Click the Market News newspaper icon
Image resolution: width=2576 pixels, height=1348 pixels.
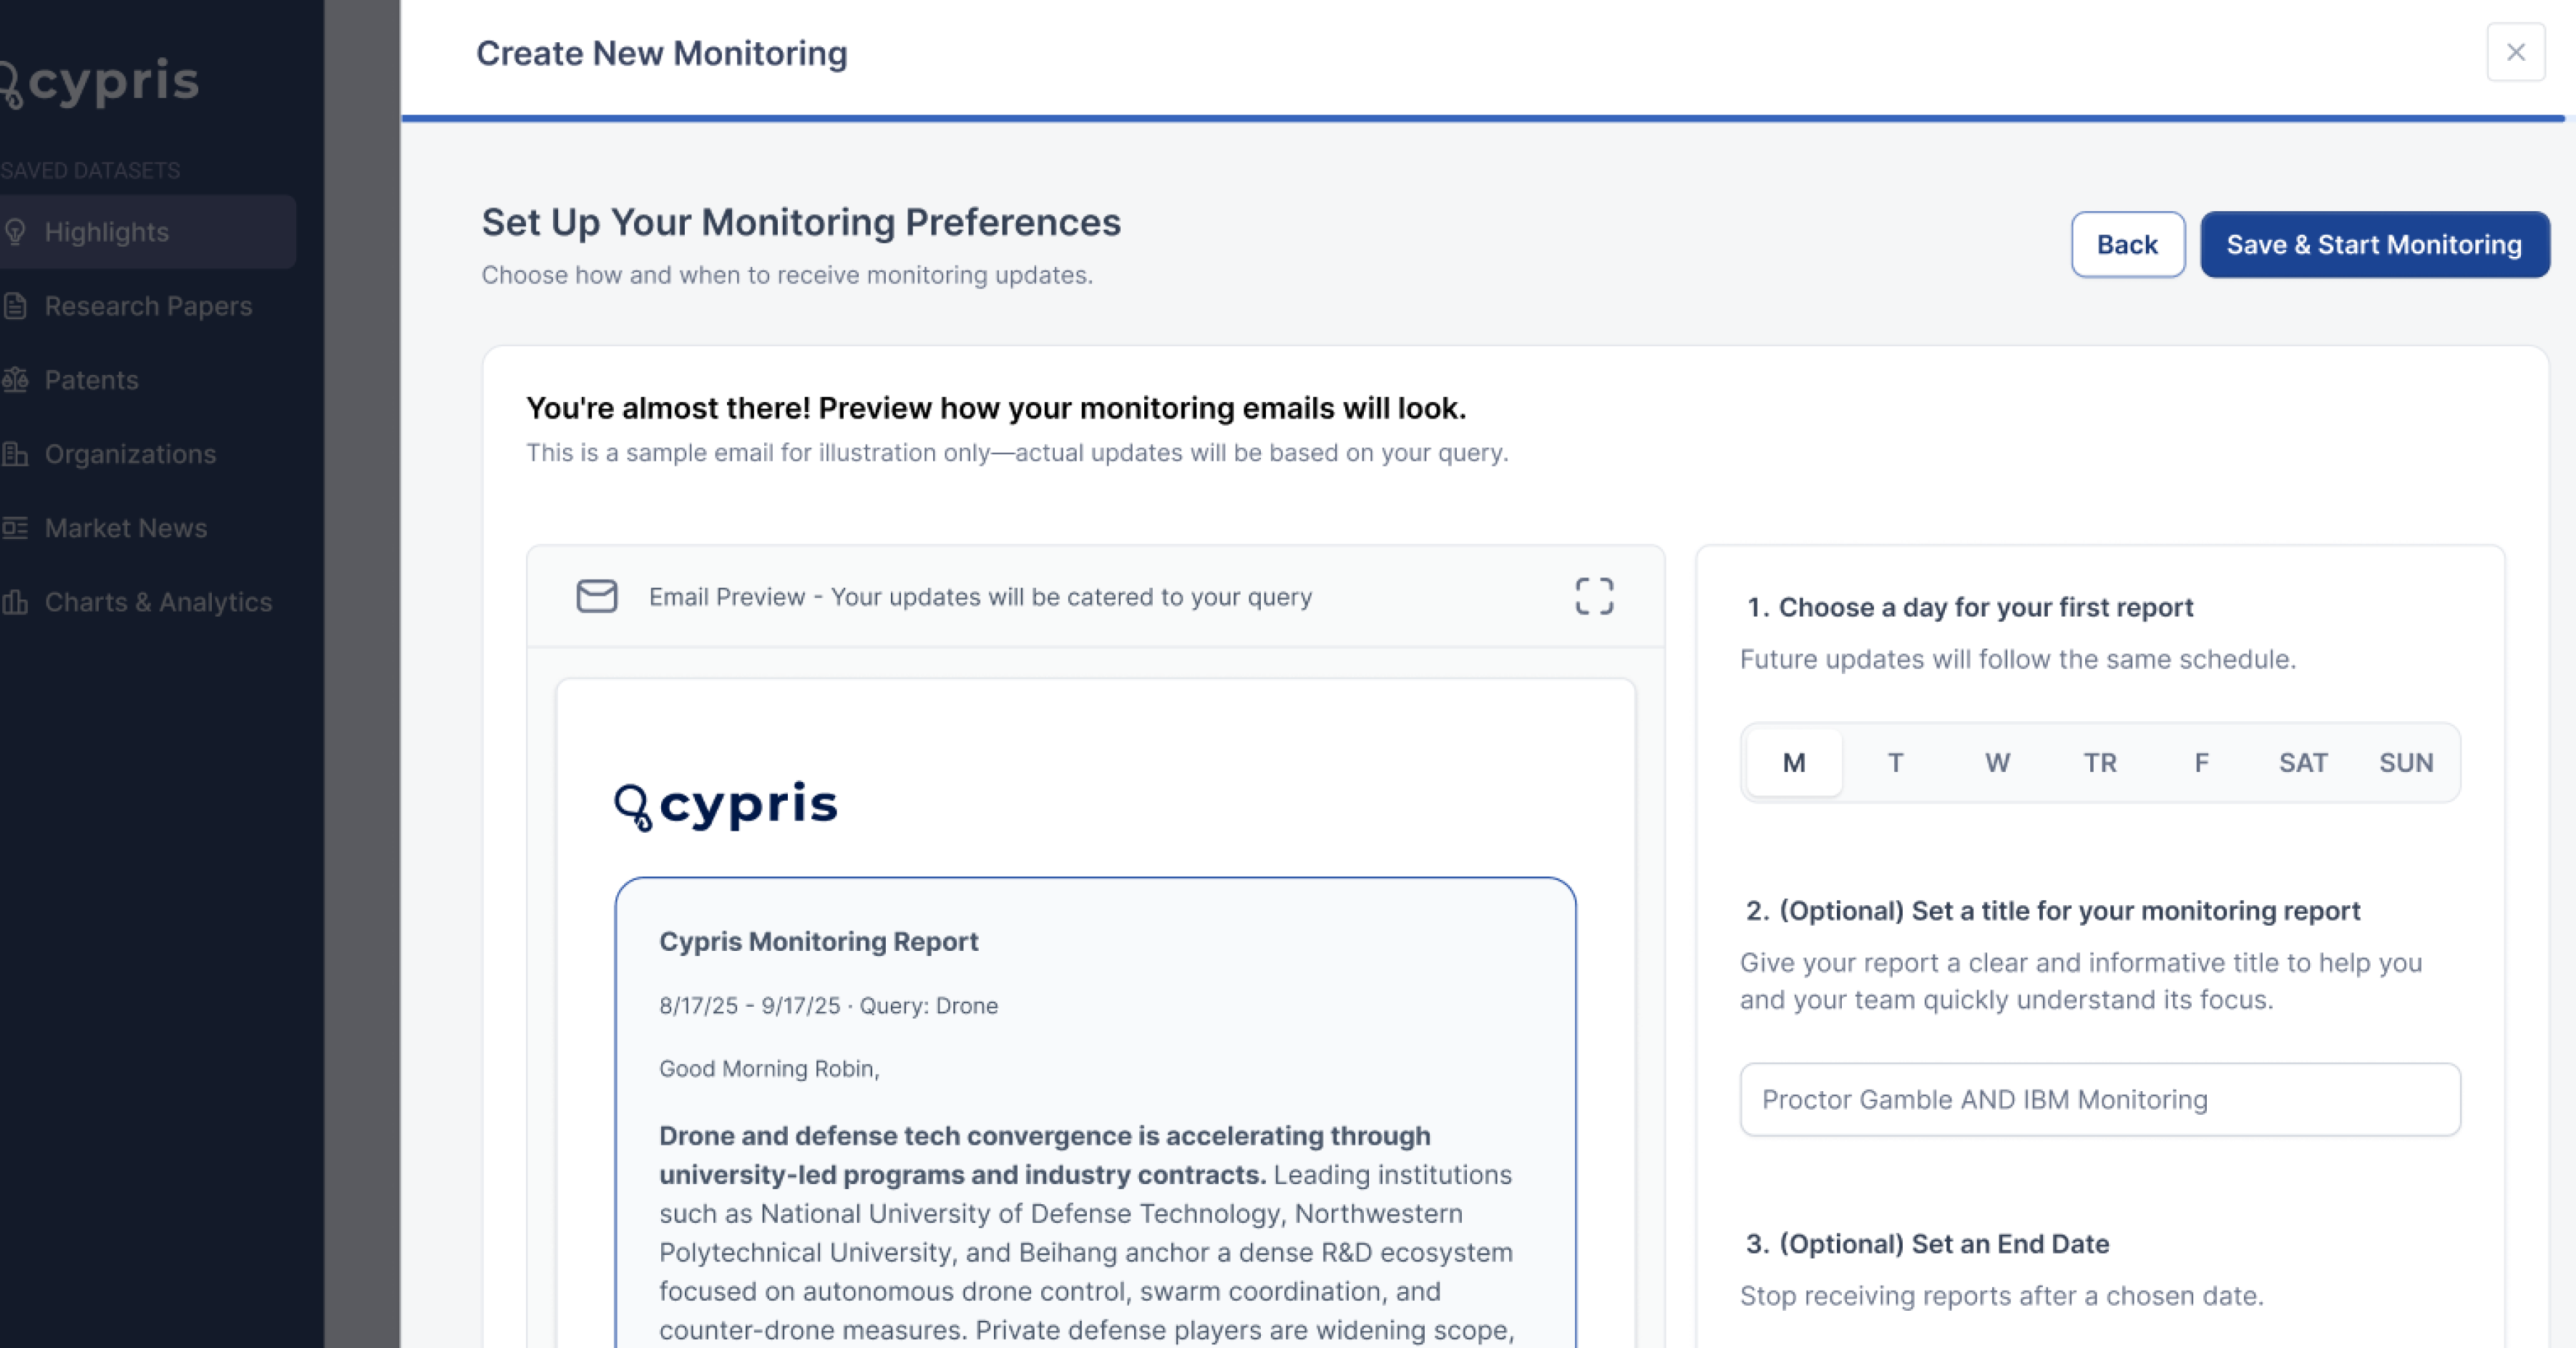(x=15, y=528)
